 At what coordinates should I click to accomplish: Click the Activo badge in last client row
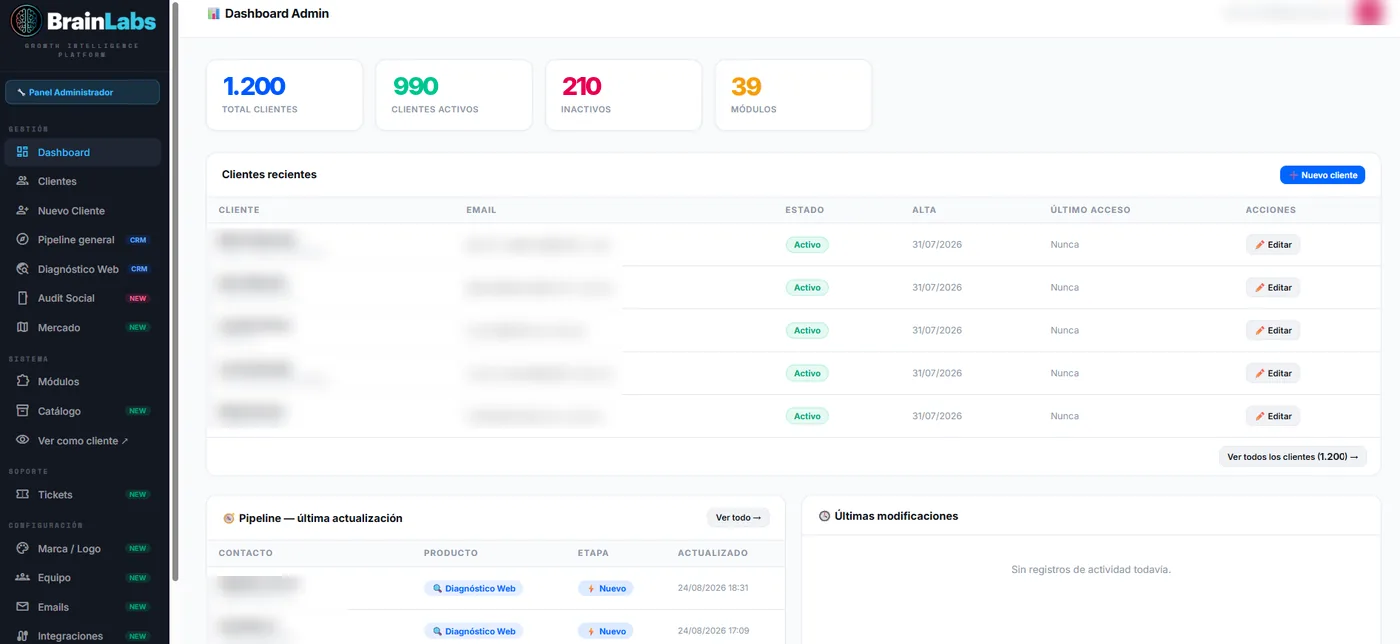pos(807,416)
